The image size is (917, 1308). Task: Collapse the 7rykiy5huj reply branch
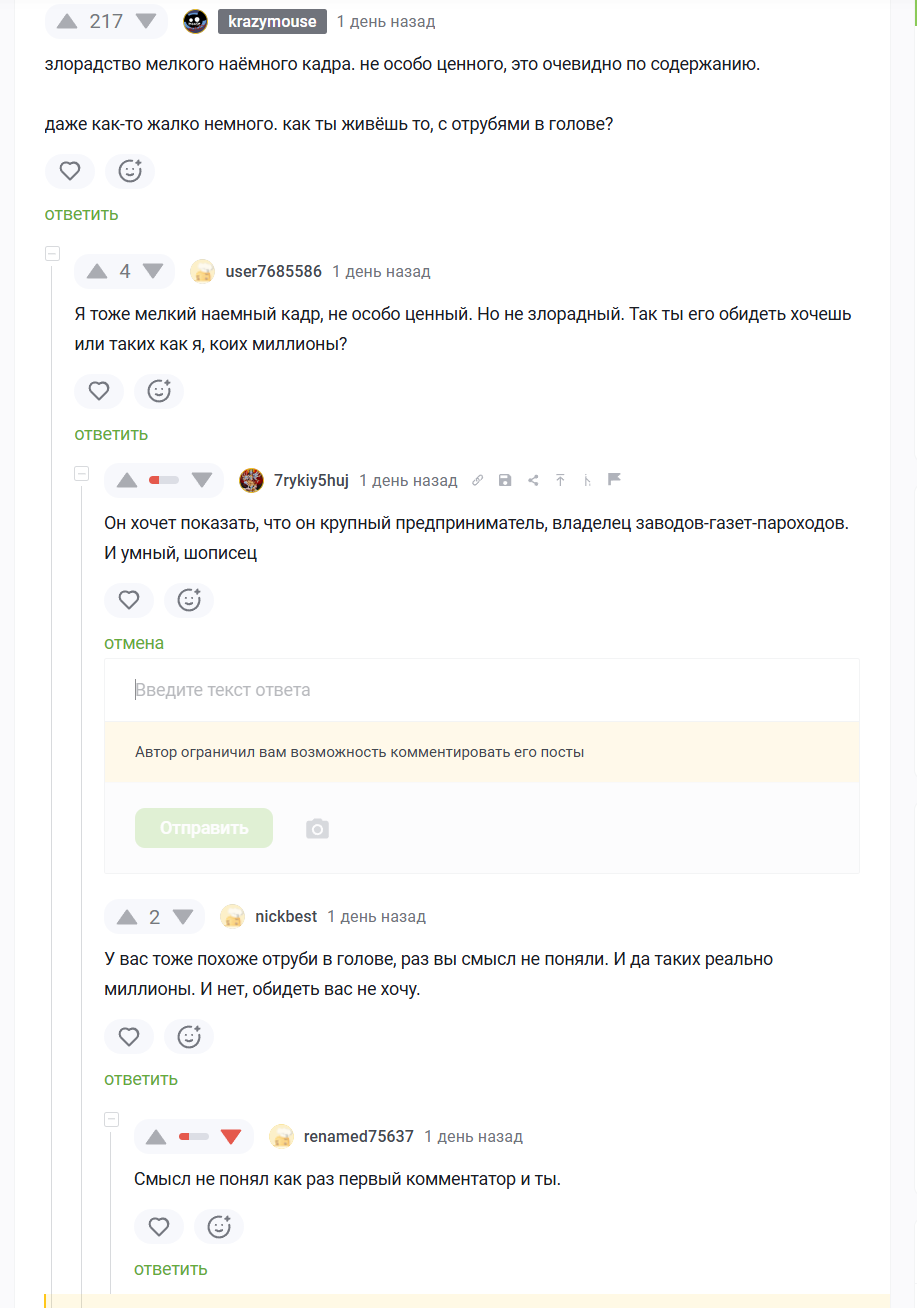pyautogui.click(x=82, y=473)
